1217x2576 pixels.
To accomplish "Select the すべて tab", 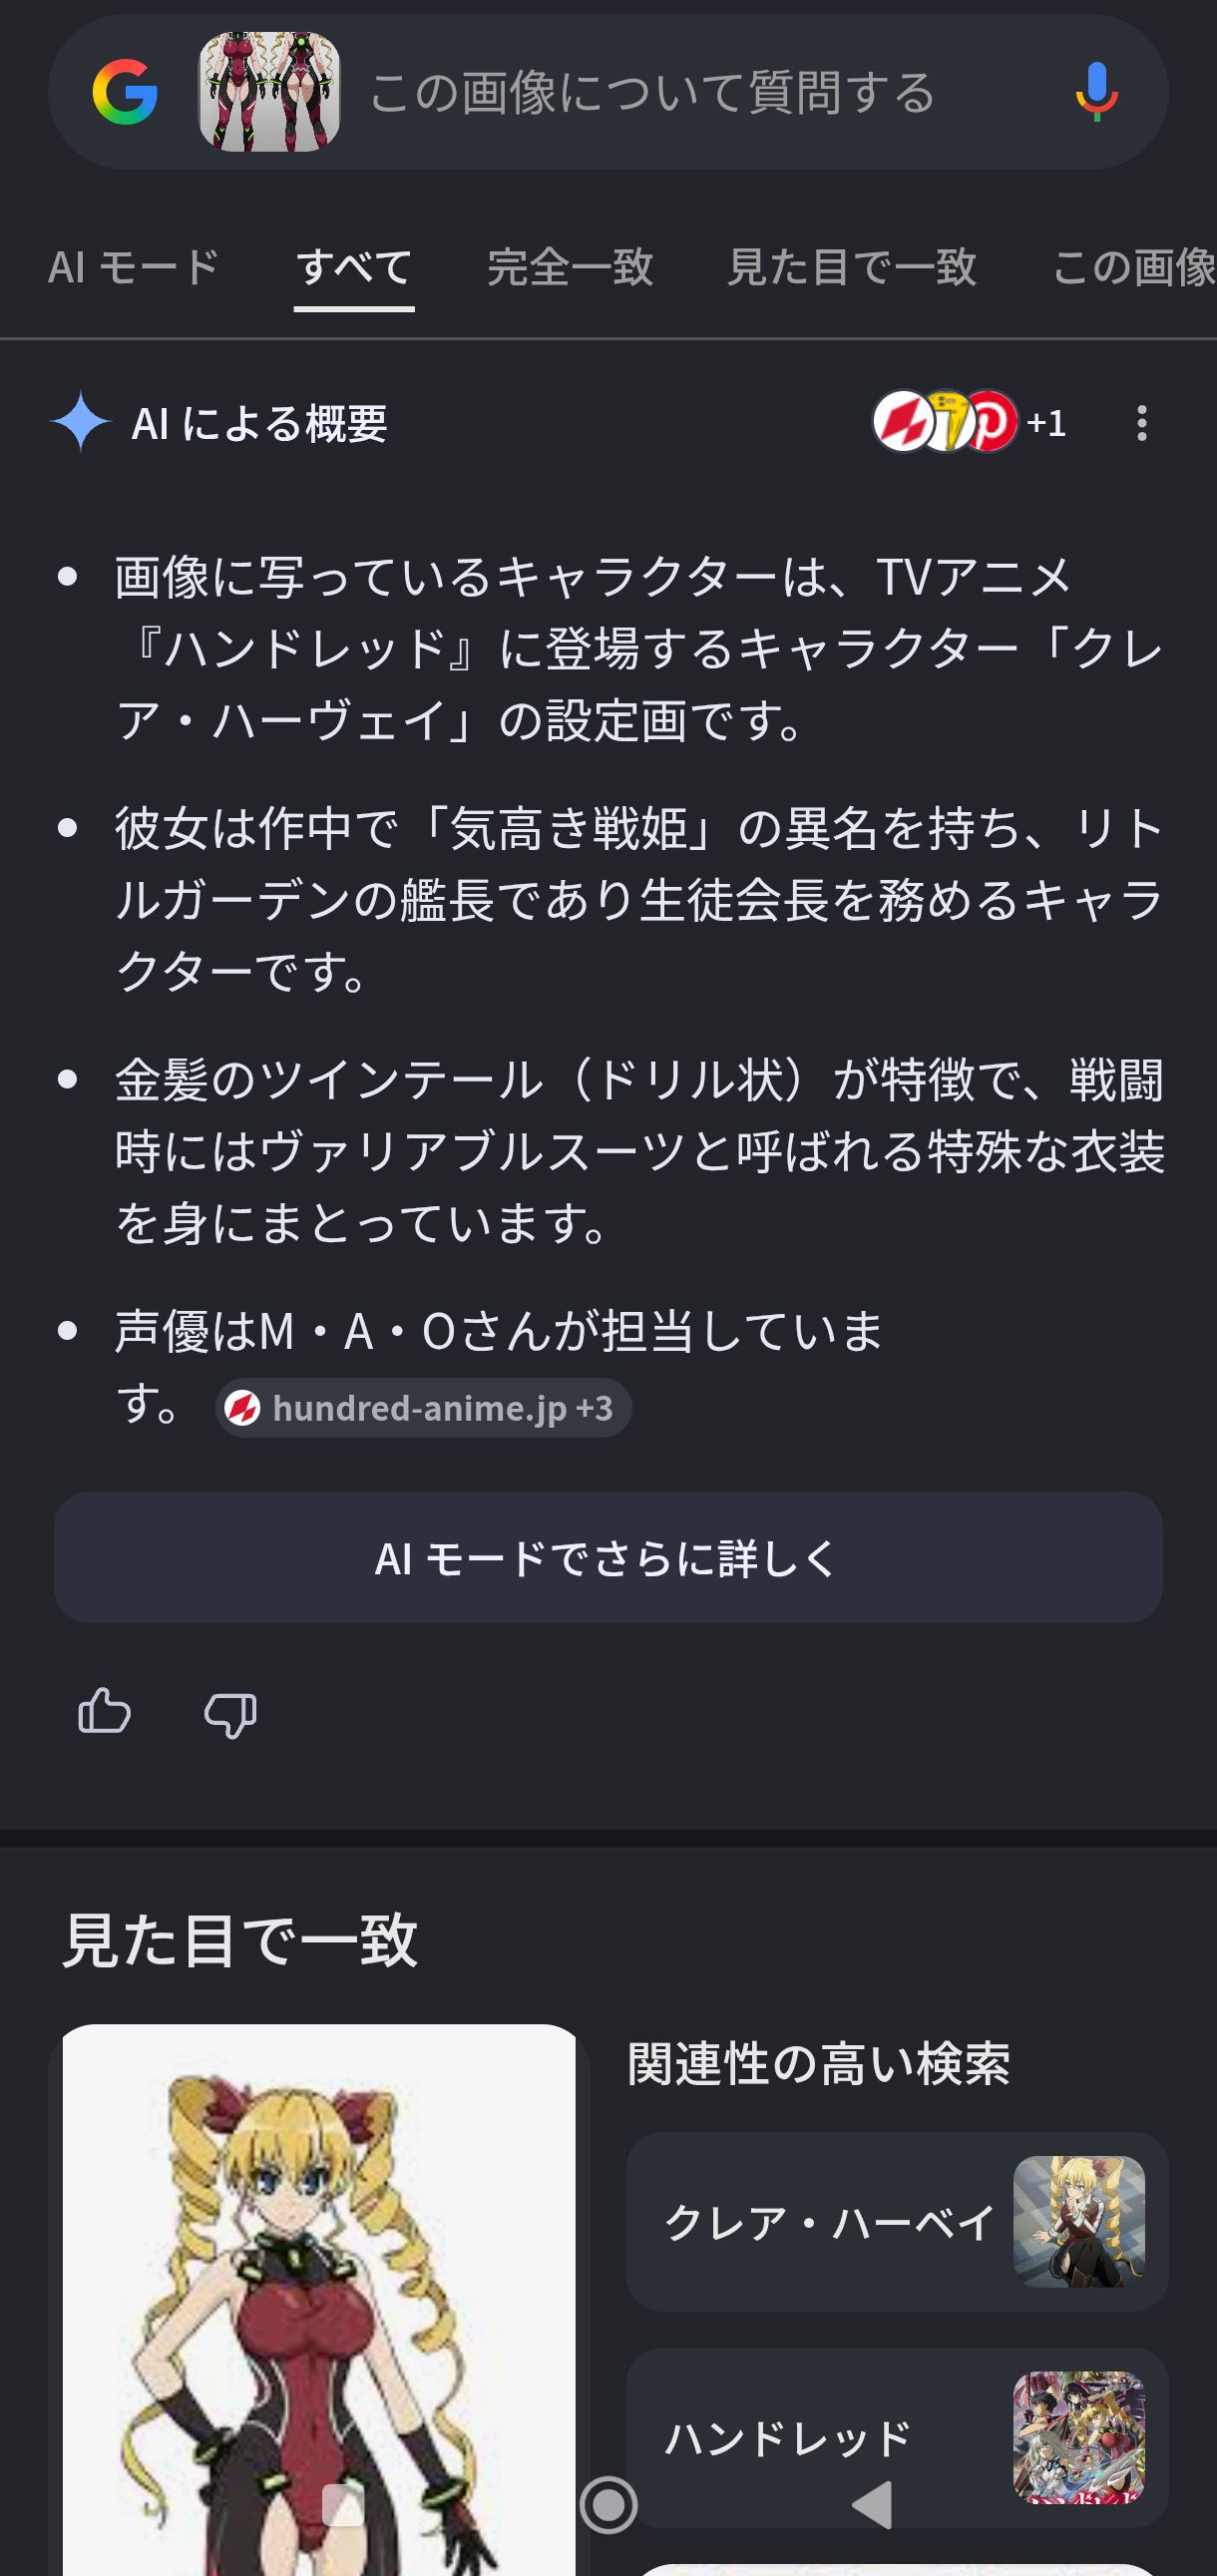I will pos(354,267).
